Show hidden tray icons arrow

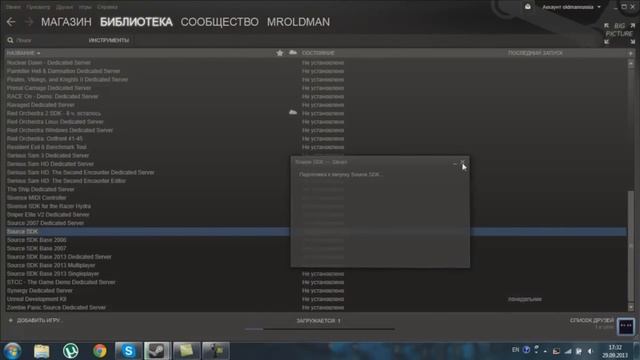pos(545,351)
